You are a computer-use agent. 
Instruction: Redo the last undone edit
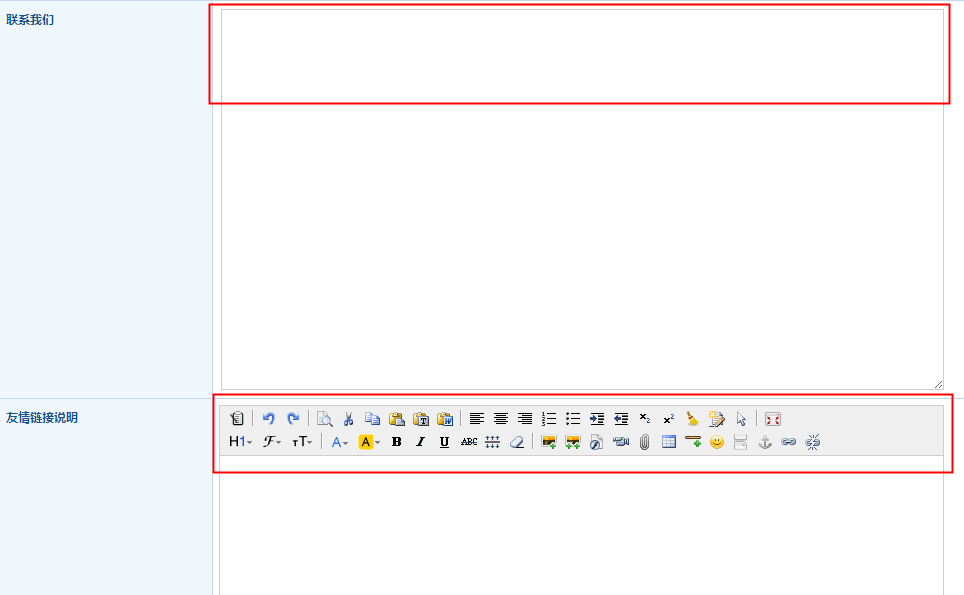pos(293,419)
